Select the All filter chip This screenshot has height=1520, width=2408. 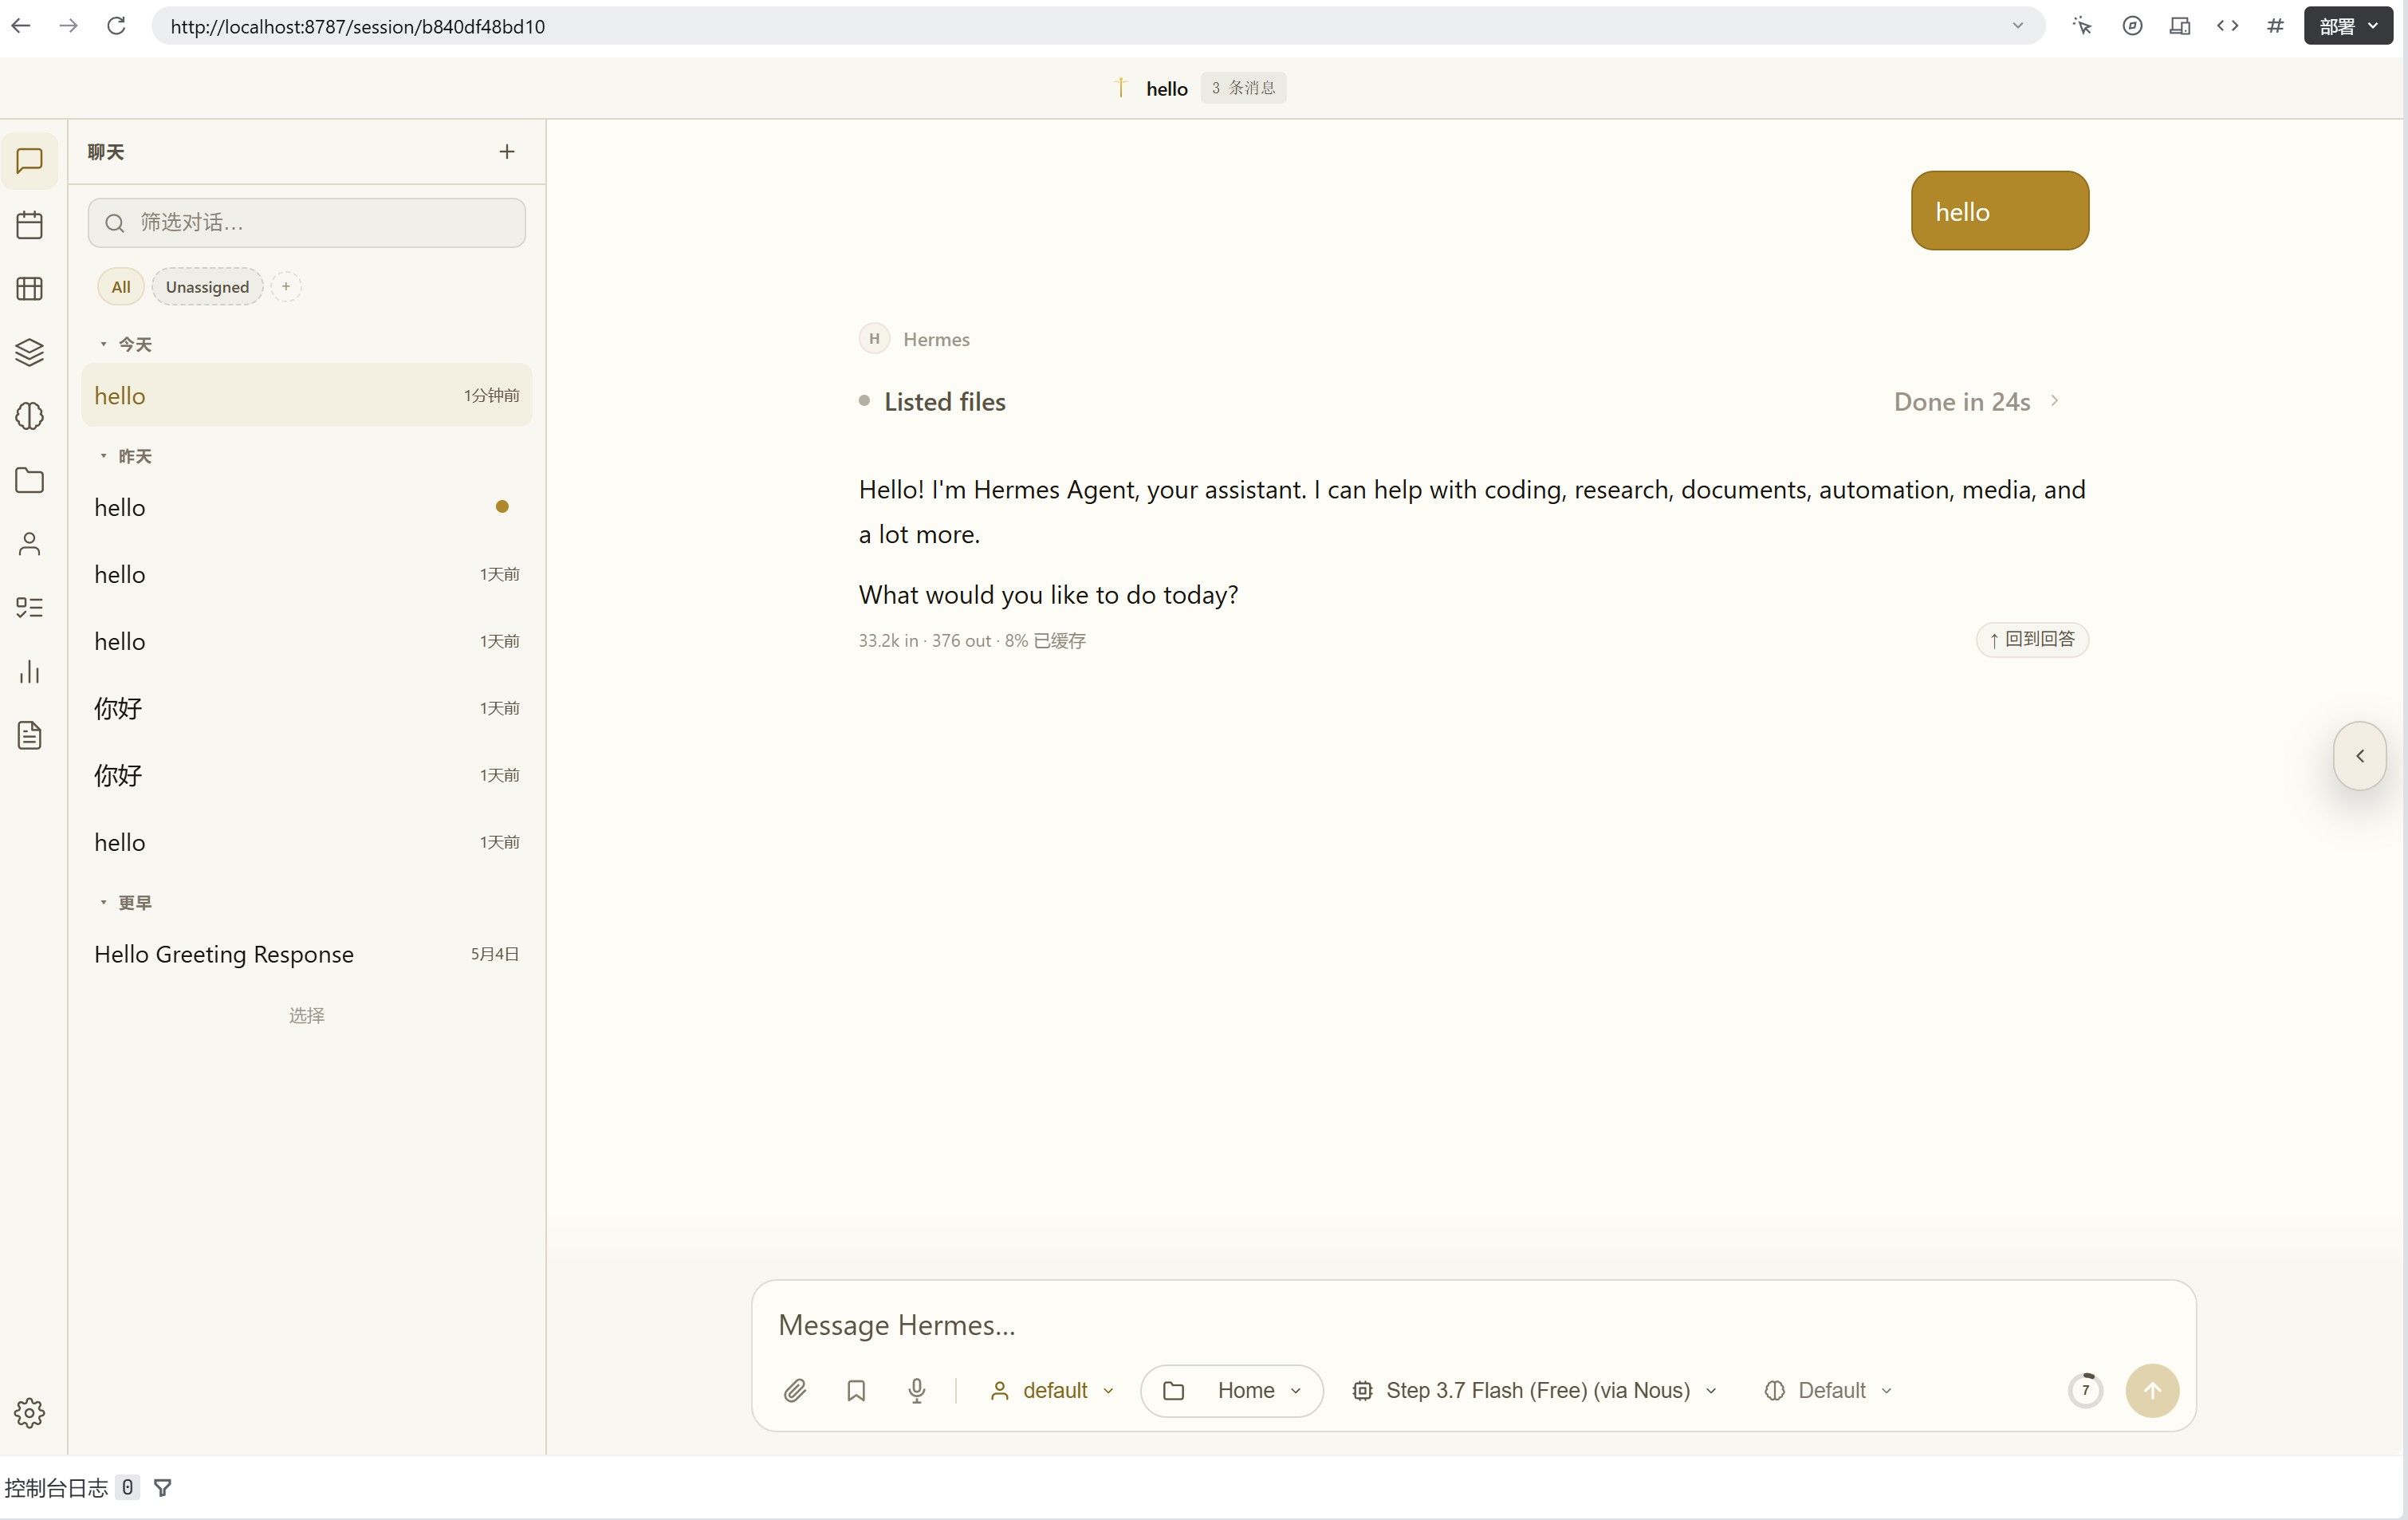click(121, 287)
